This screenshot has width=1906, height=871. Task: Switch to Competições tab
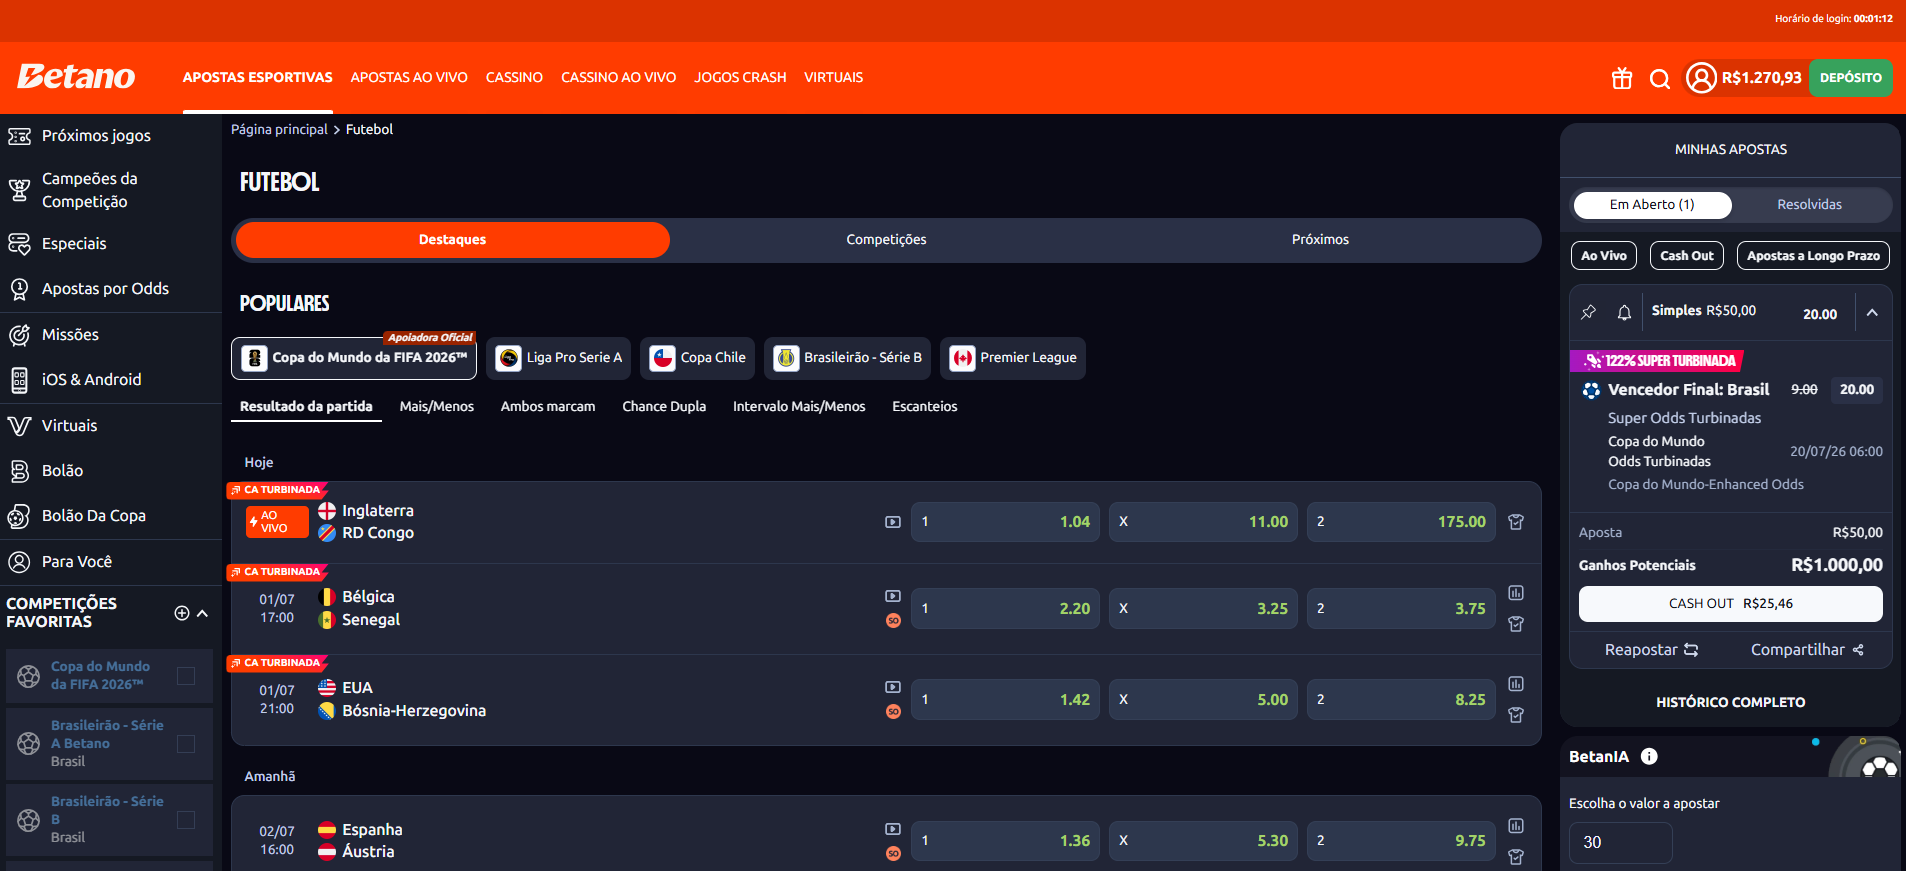[886, 240]
